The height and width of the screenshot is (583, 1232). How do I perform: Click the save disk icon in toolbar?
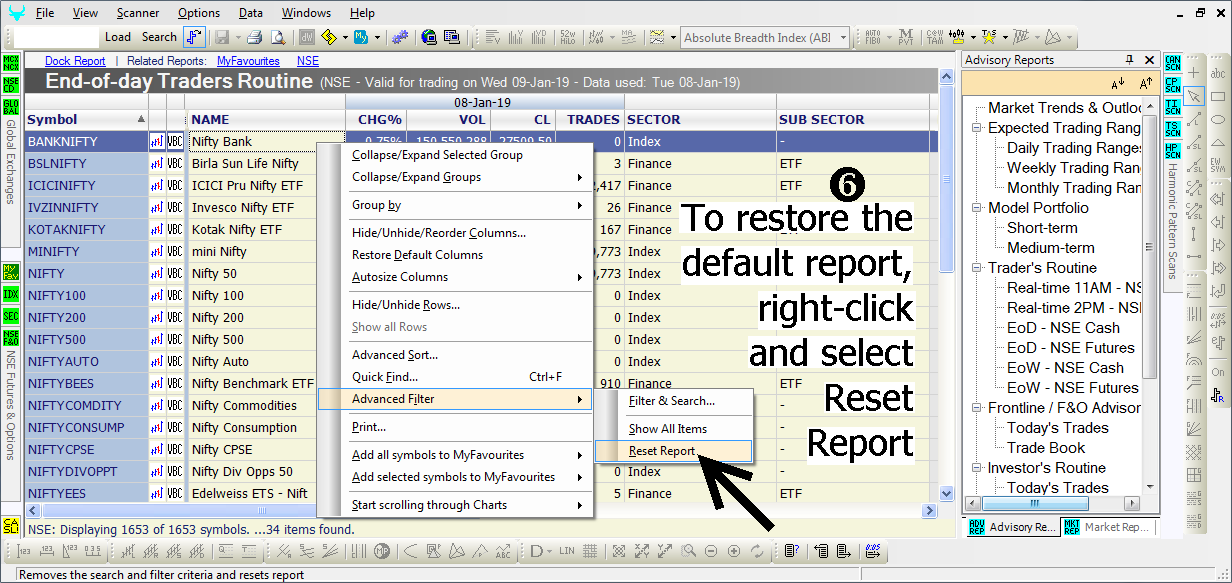(222, 37)
